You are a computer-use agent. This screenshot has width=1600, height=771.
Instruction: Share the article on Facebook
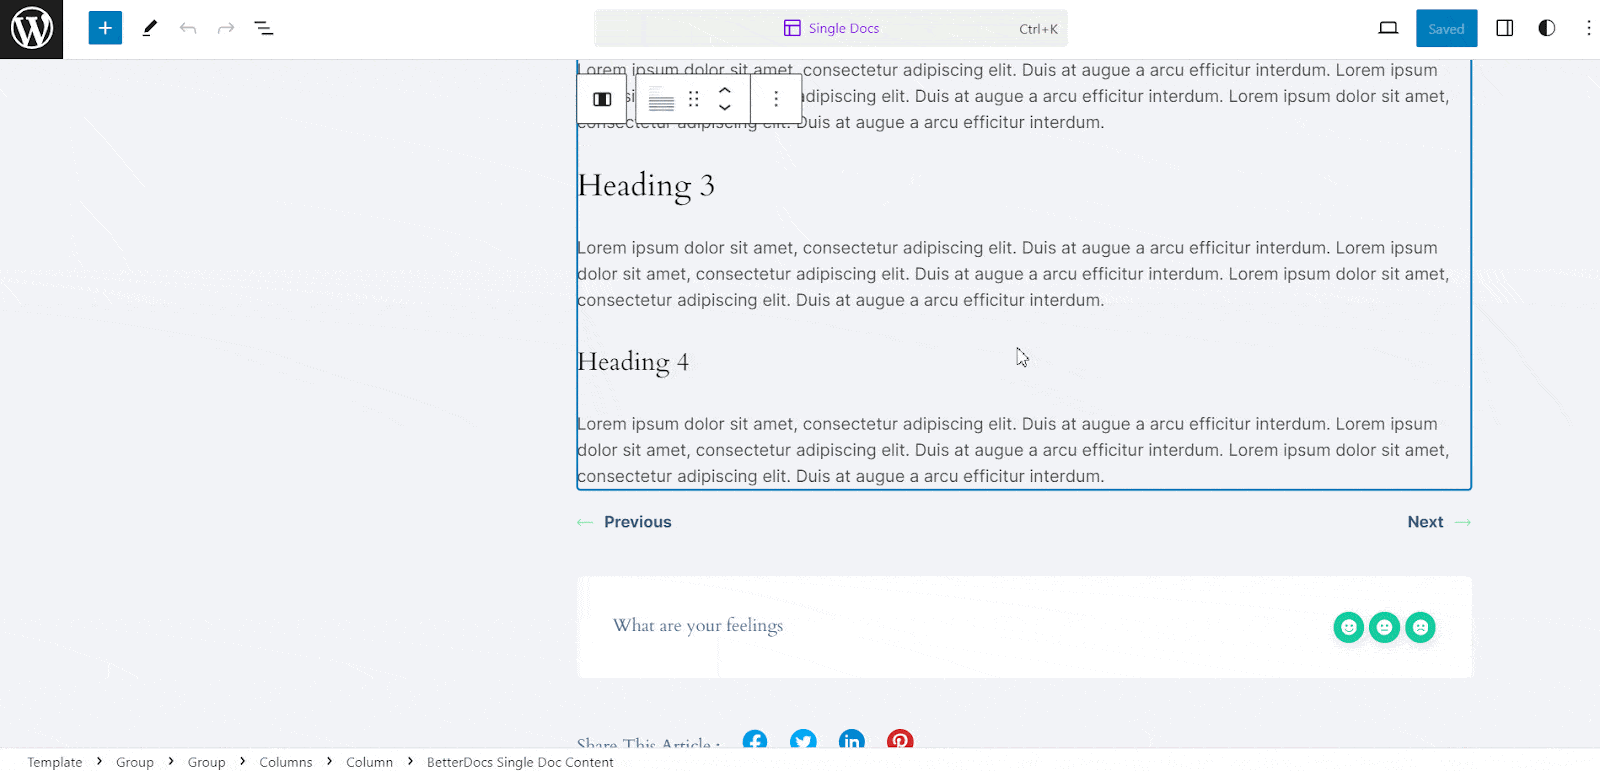click(x=755, y=741)
